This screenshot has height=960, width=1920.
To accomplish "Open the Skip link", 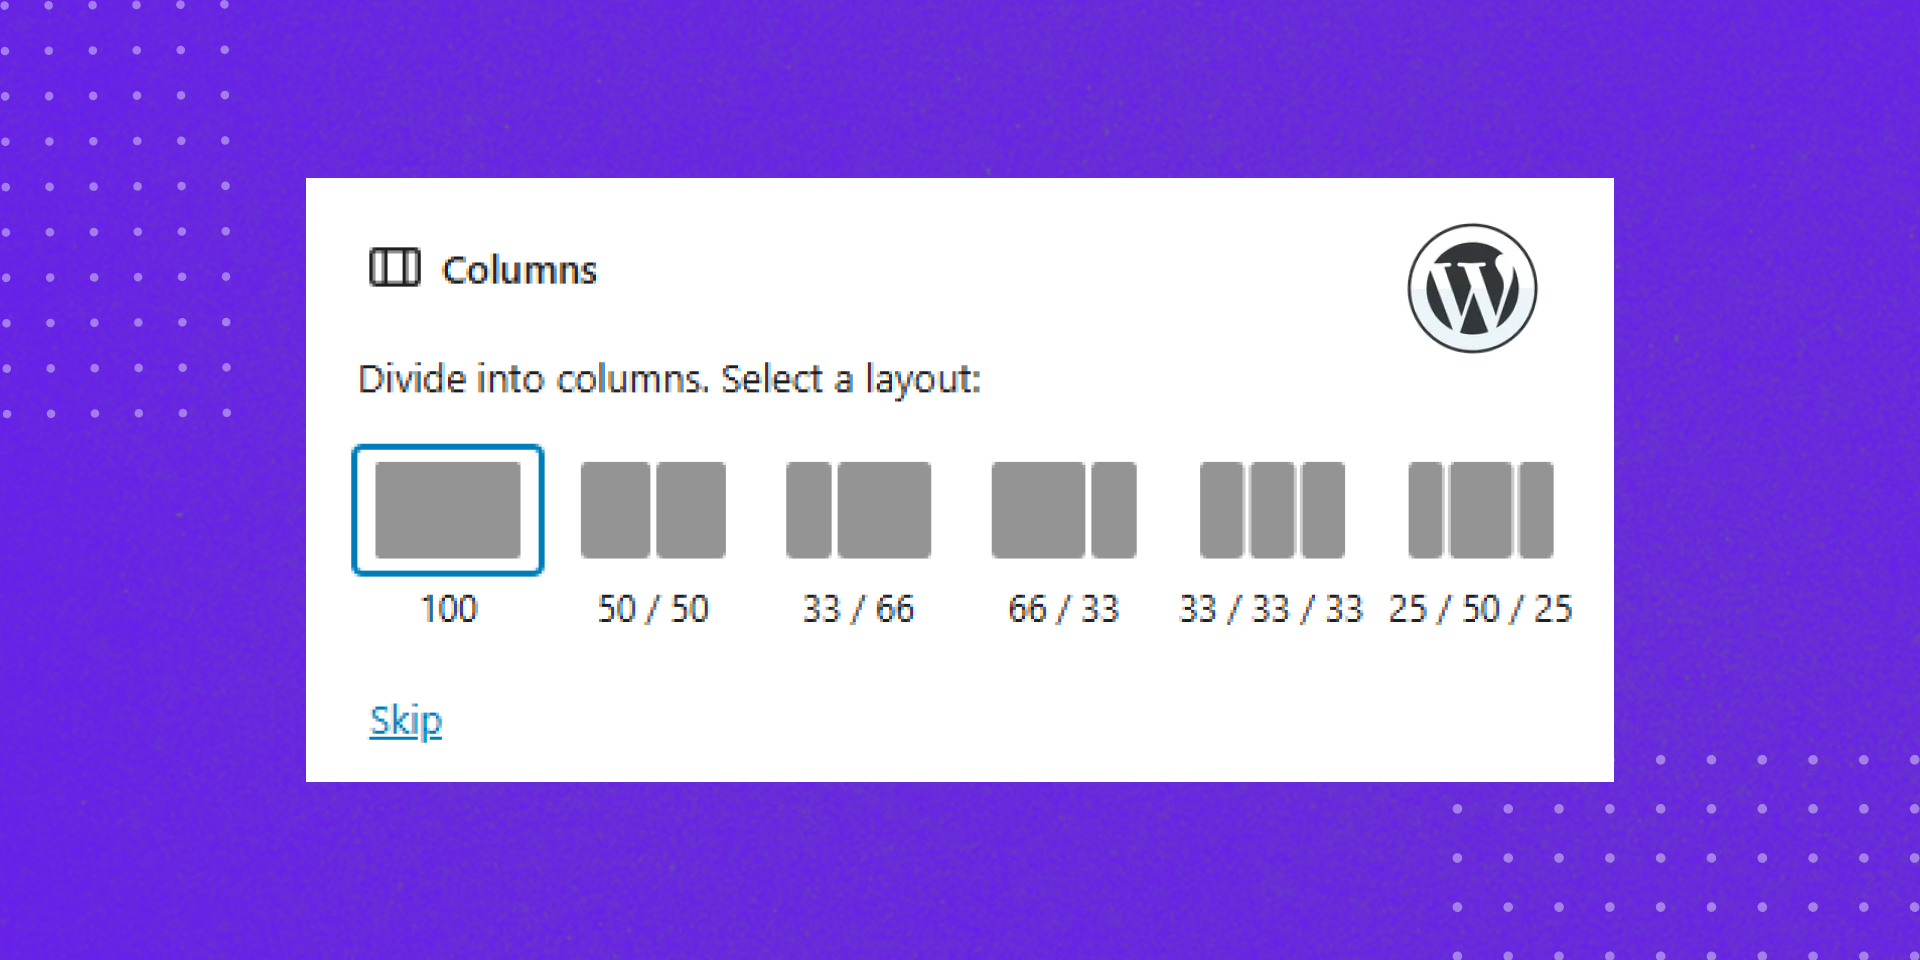I will [405, 719].
